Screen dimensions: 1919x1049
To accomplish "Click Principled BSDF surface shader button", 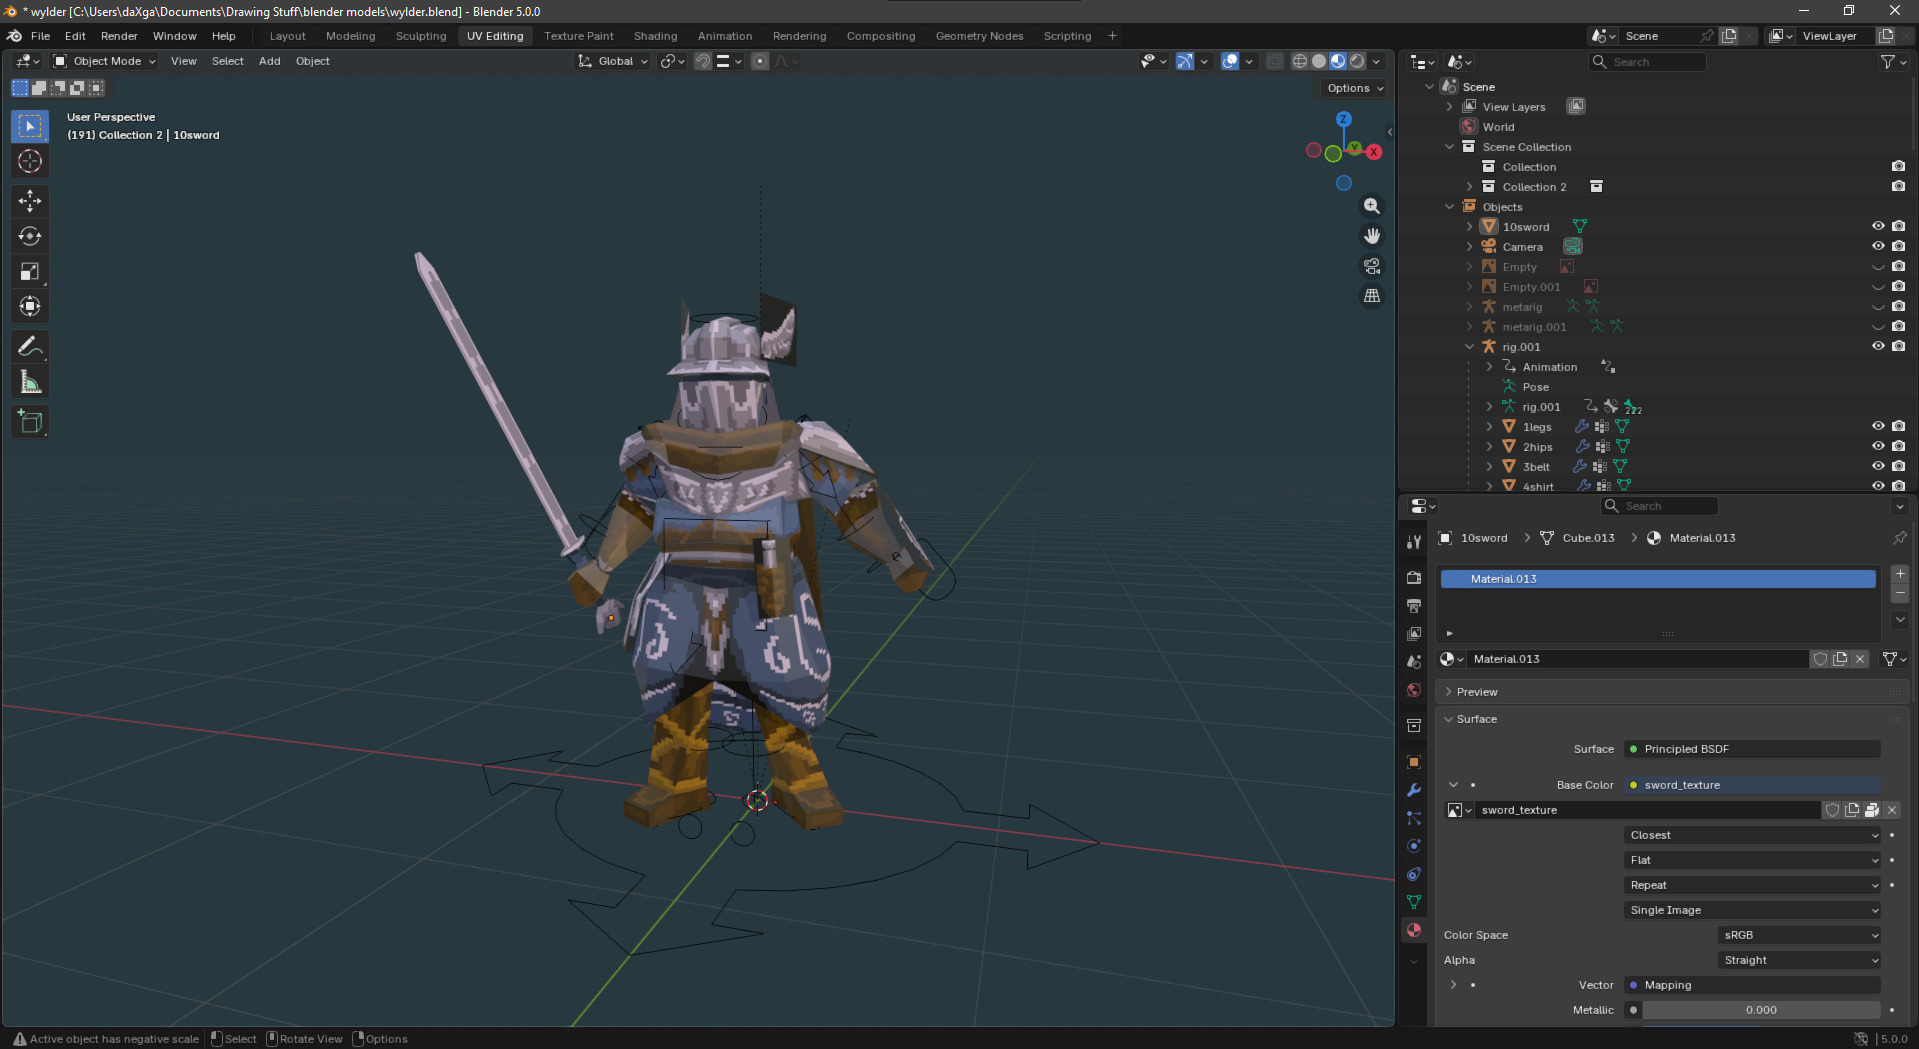I will click(x=1752, y=749).
